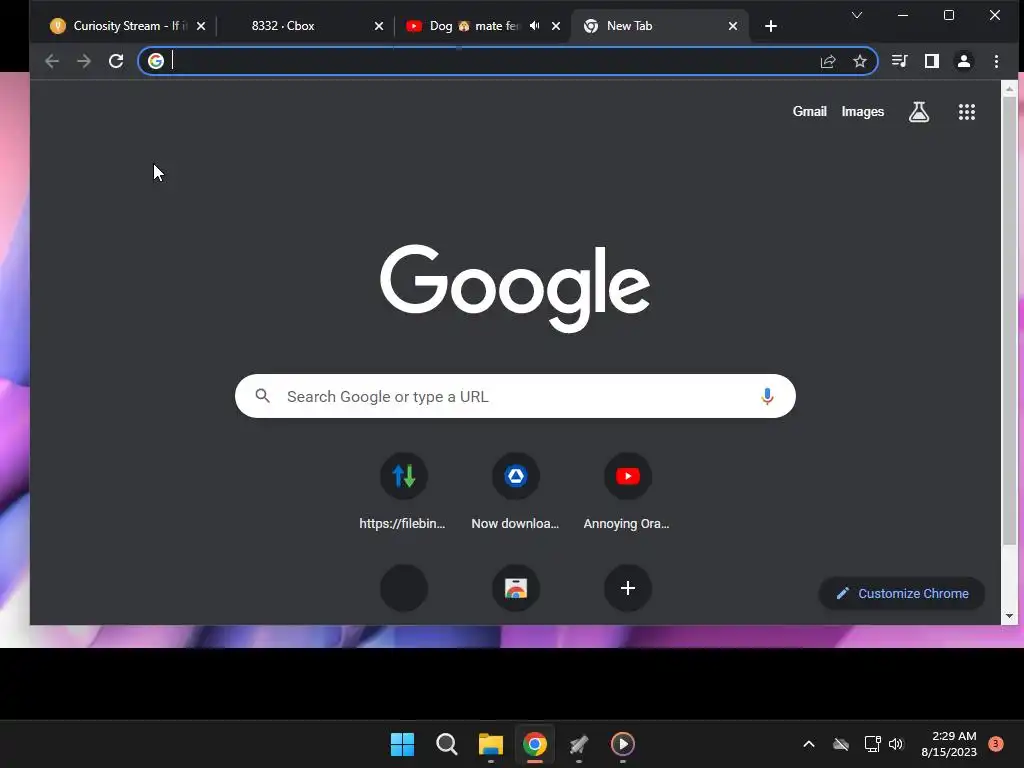The width and height of the screenshot is (1024, 768).
Task: Click the Chrome taskbar icon
Action: point(535,744)
